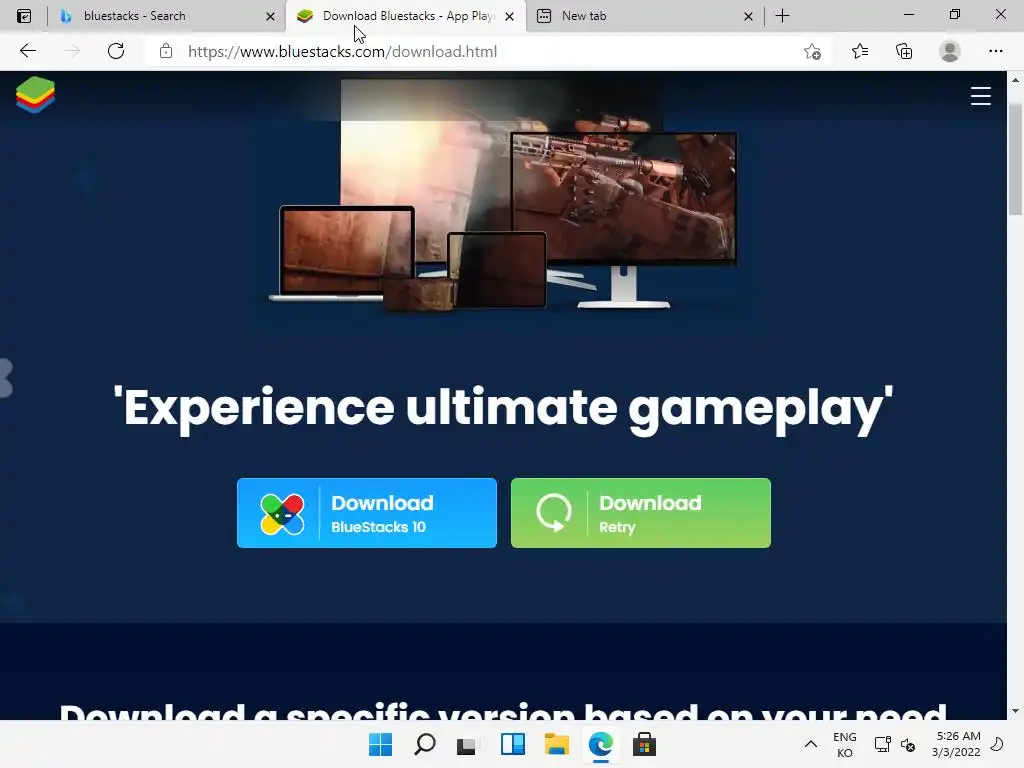View site information via the lock icon
The width and height of the screenshot is (1024, 768).
(166, 51)
